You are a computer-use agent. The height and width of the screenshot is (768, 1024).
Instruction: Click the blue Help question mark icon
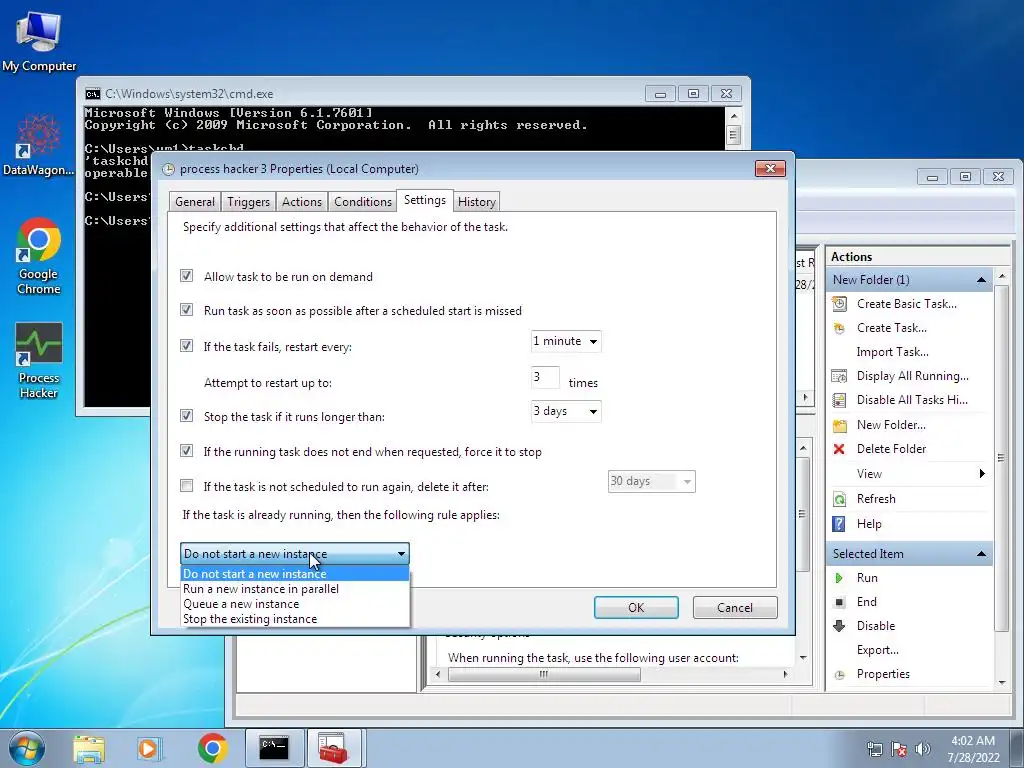coord(839,524)
